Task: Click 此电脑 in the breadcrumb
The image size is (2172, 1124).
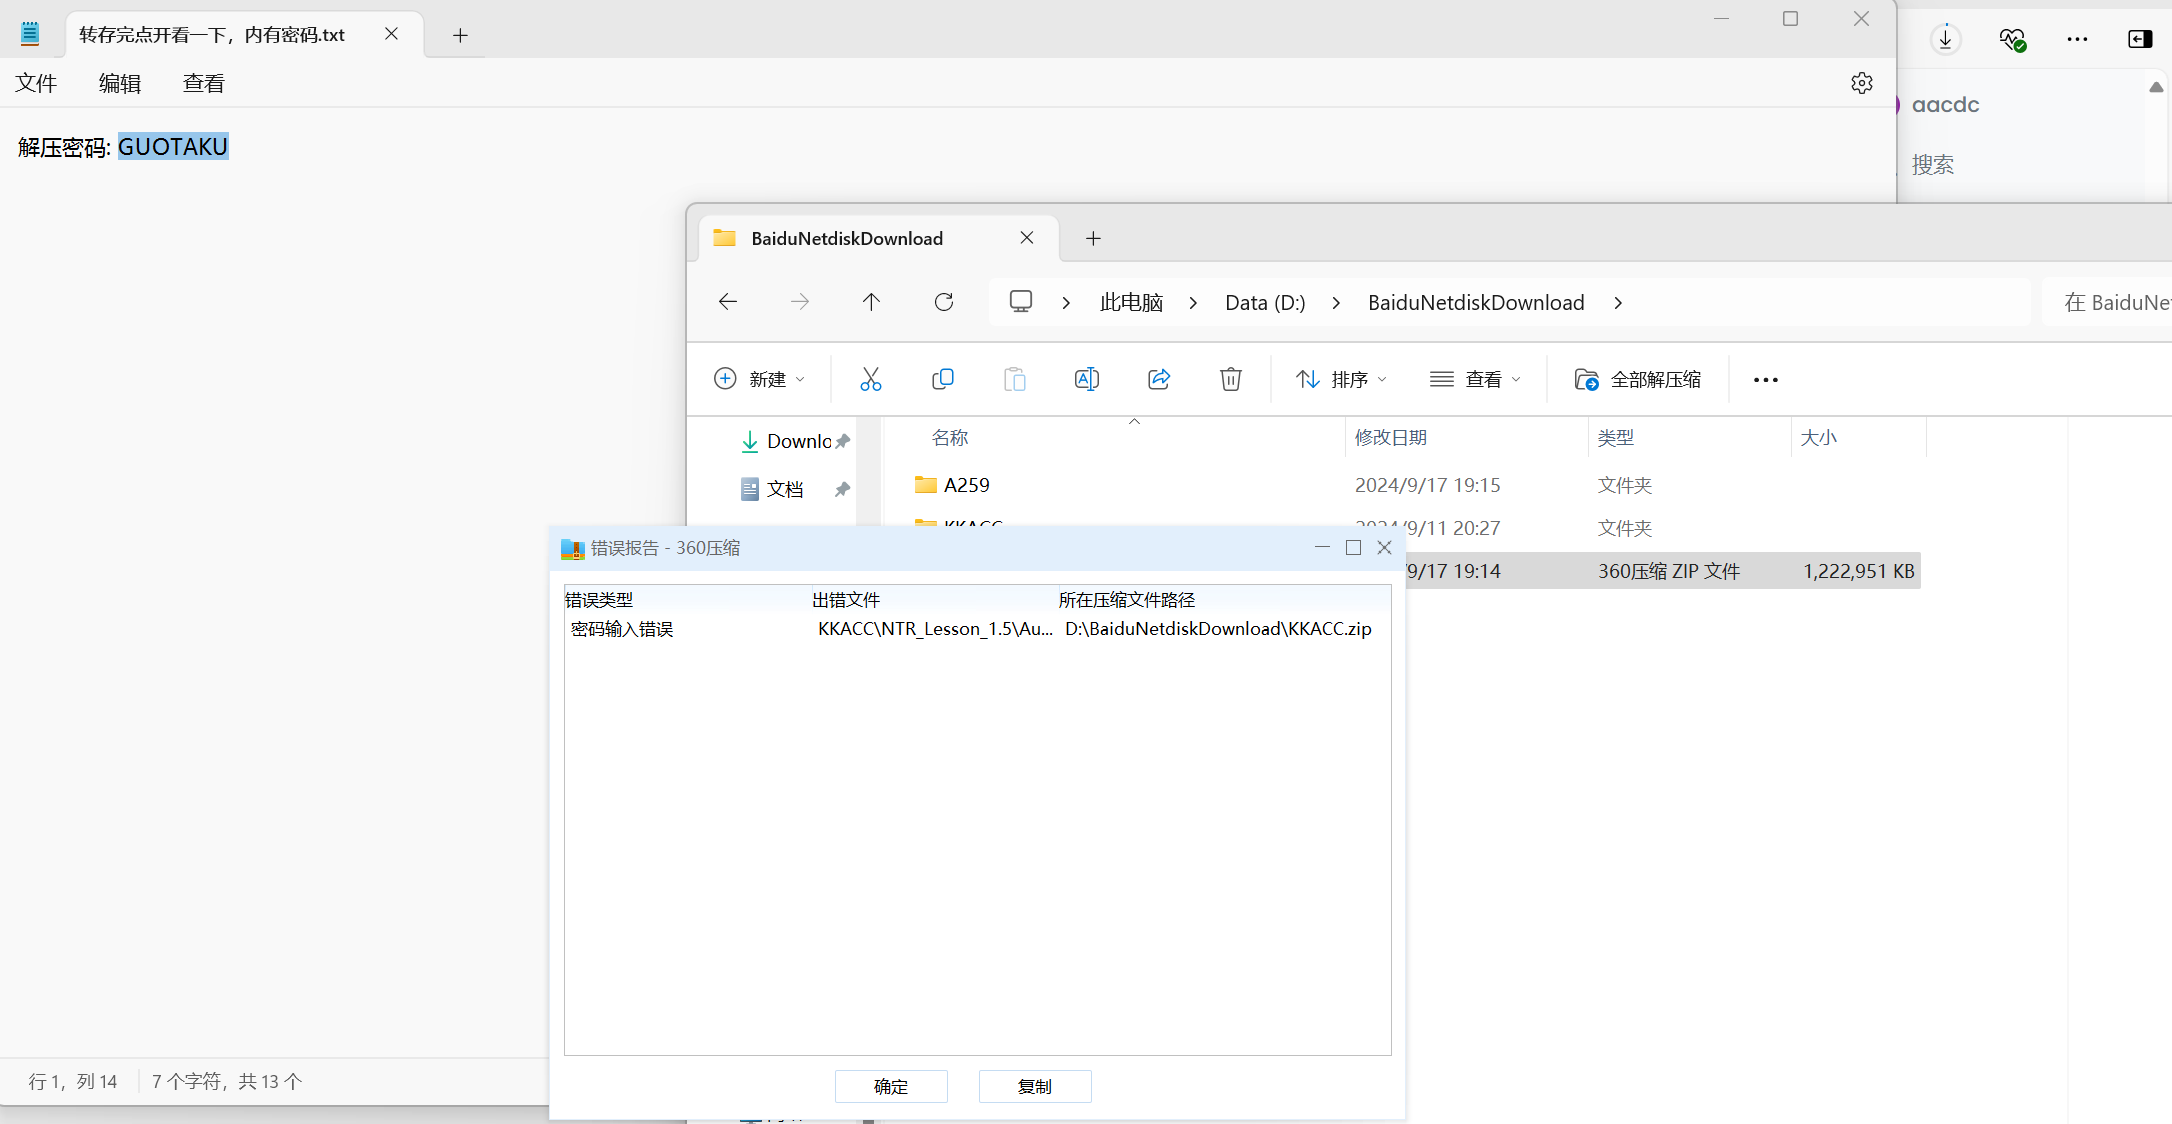Action: point(1131,302)
